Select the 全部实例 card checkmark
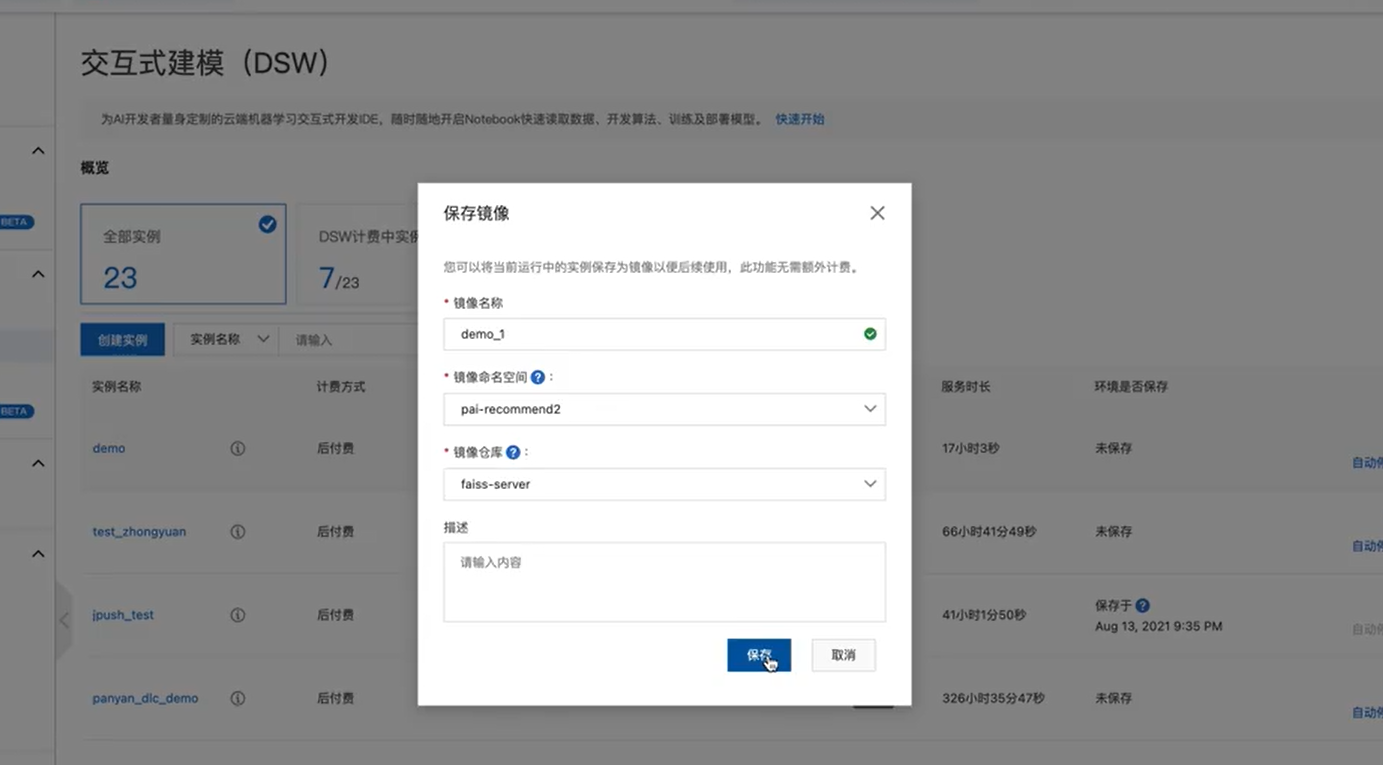 (267, 225)
